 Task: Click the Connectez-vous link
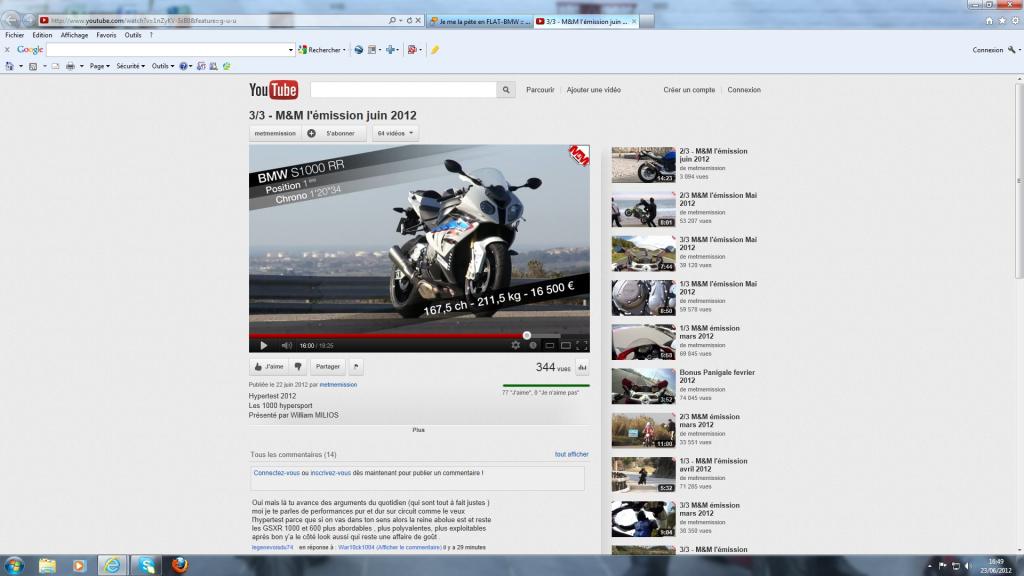click(276, 473)
